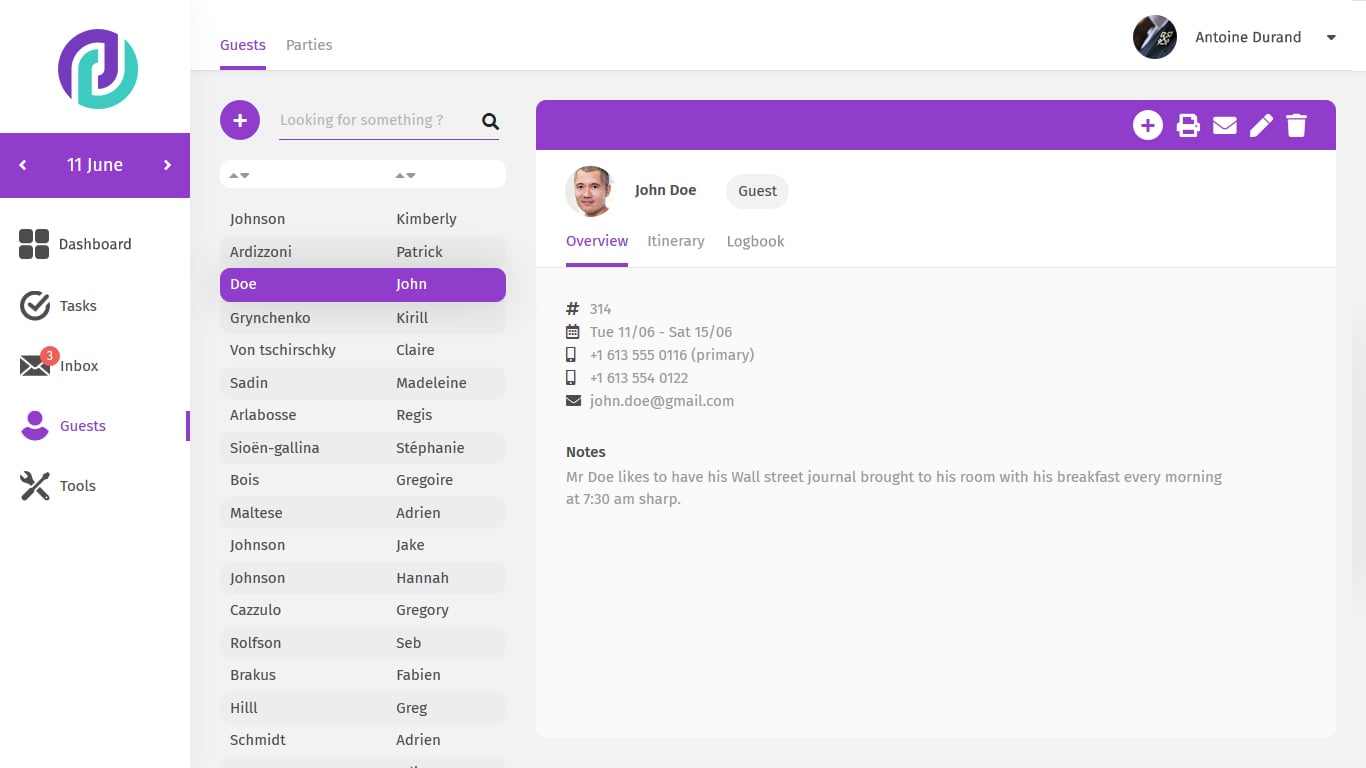Go to previous date with left arrow
The image size is (1366, 768).
pos(23,165)
